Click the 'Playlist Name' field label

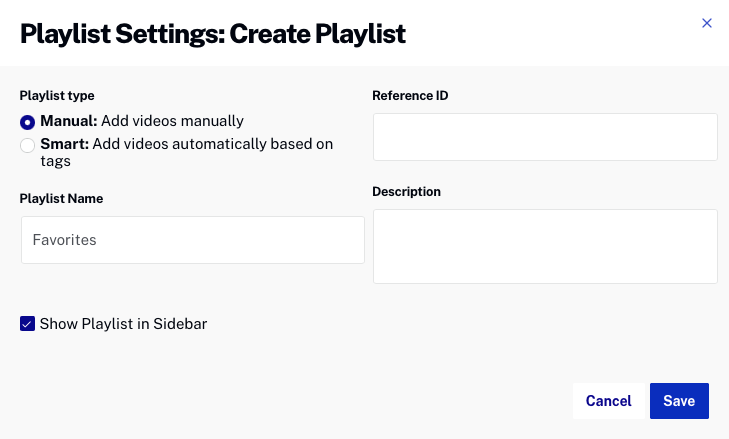pyautogui.click(x=61, y=198)
